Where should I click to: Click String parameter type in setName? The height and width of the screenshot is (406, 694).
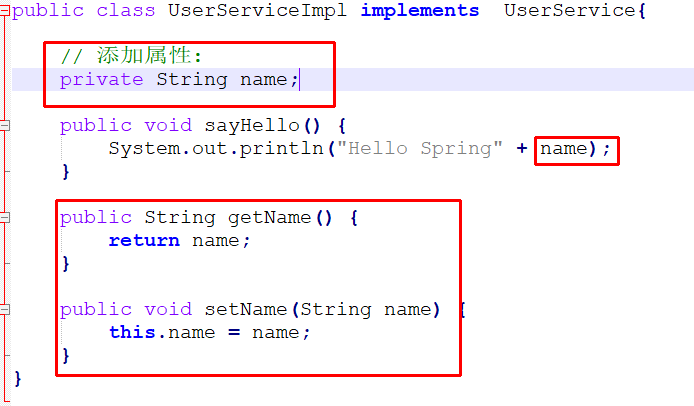click(335, 309)
